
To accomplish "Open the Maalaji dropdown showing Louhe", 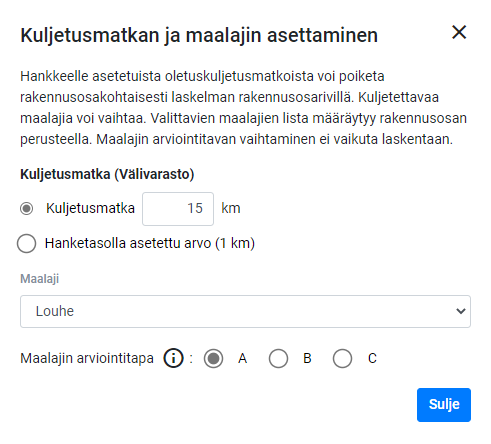I will click(x=245, y=311).
